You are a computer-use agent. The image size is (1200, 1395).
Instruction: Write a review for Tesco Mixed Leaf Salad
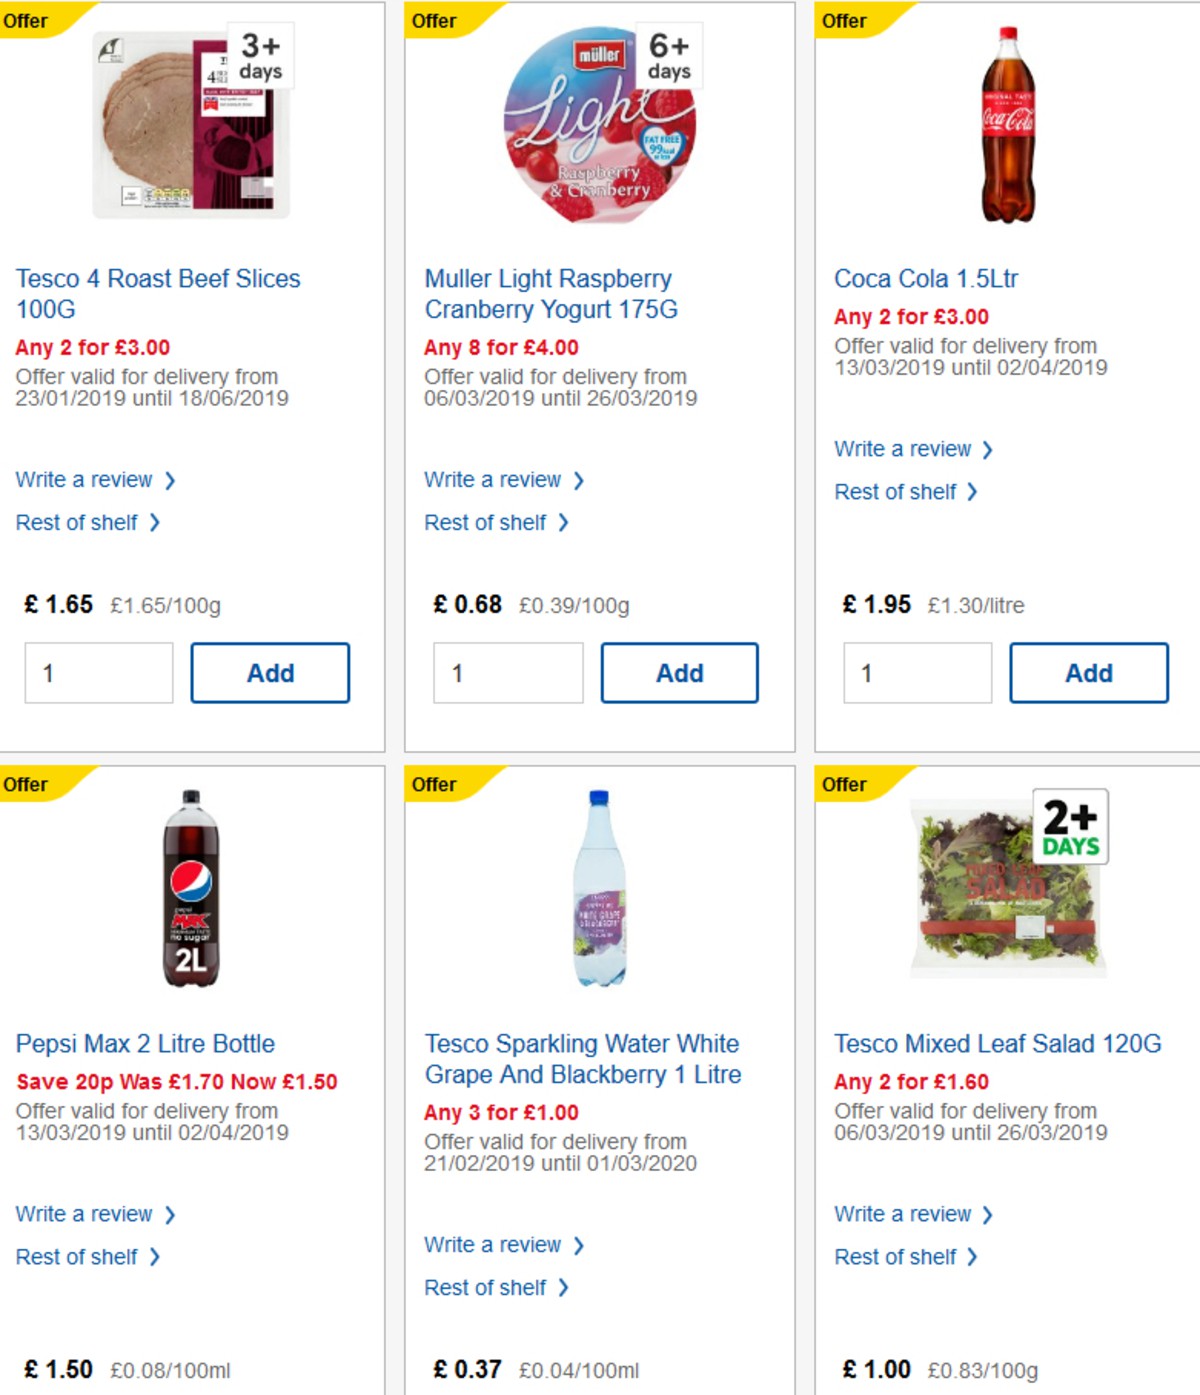(x=904, y=1214)
